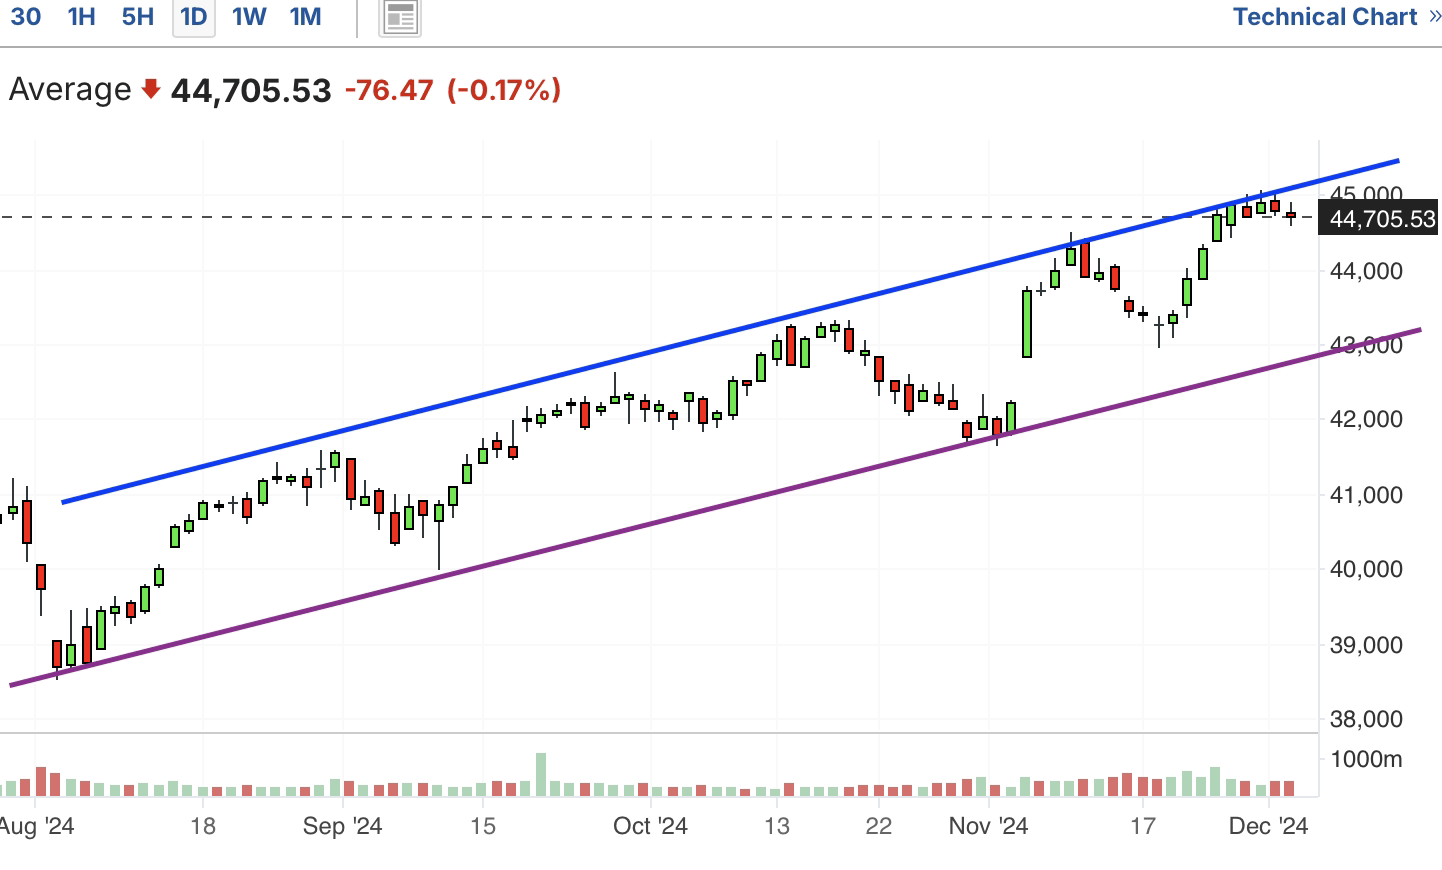Click the 17 date axis label
1442x870 pixels.
point(1143,826)
